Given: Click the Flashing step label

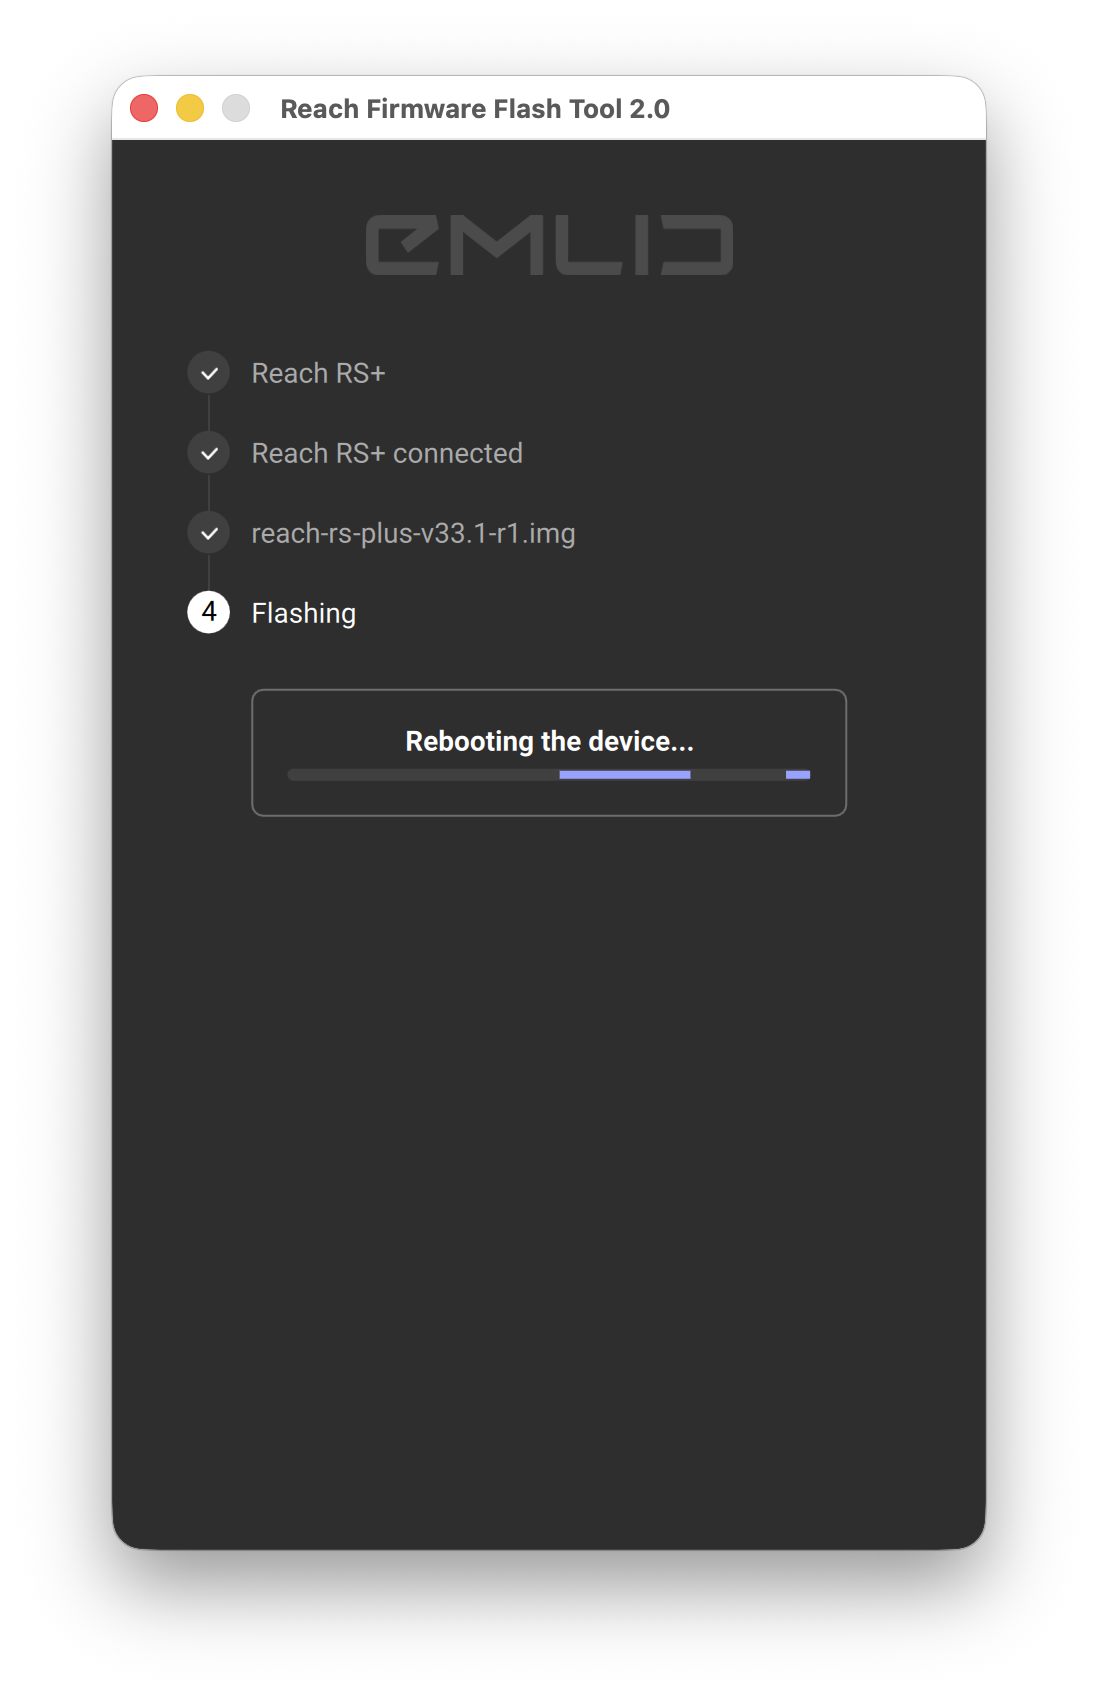Looking at the screenshot, I should (304, 613).
